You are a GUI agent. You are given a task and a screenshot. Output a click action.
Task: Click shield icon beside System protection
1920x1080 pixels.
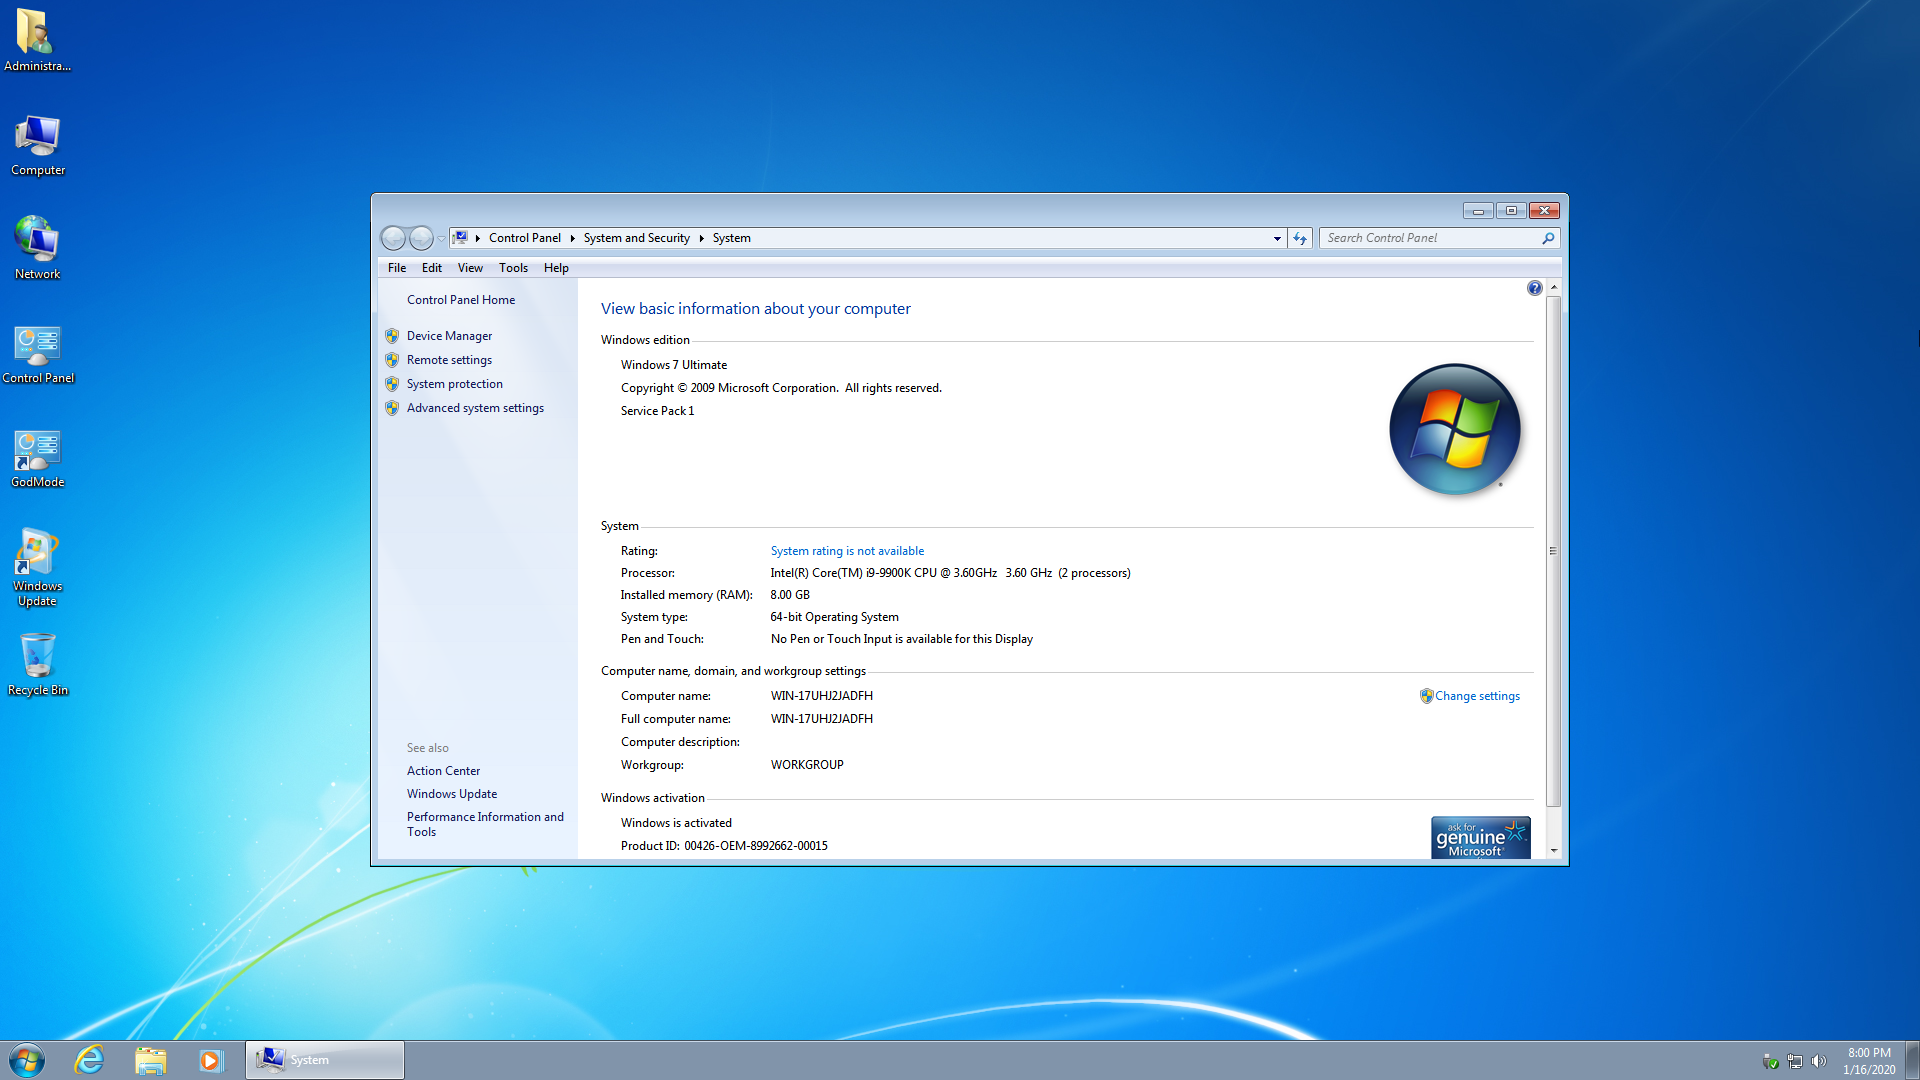[x=392, y=384]
